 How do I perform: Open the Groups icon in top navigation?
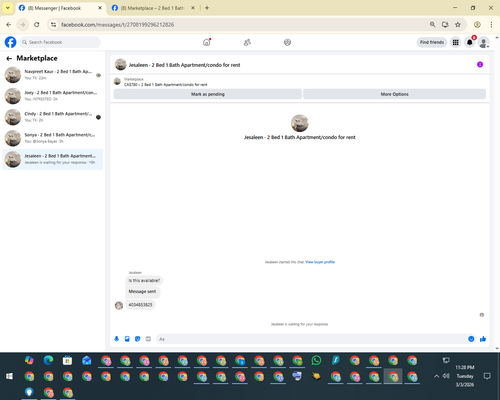(287, 42)
